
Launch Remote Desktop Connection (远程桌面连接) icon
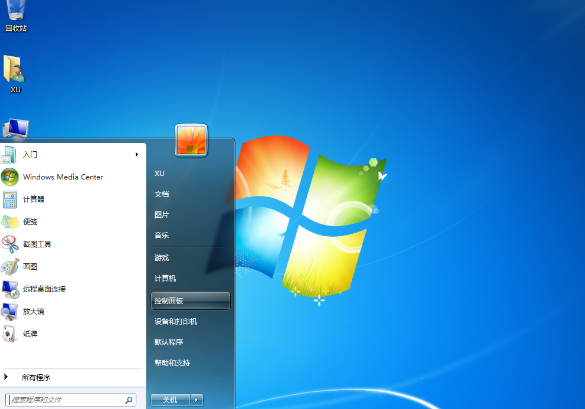pos(10,289)
